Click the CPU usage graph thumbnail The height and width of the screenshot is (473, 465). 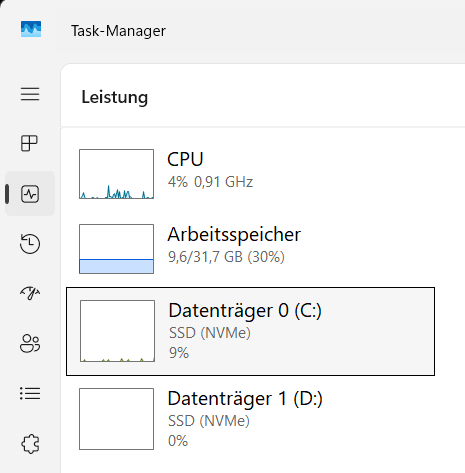[117, 174]
